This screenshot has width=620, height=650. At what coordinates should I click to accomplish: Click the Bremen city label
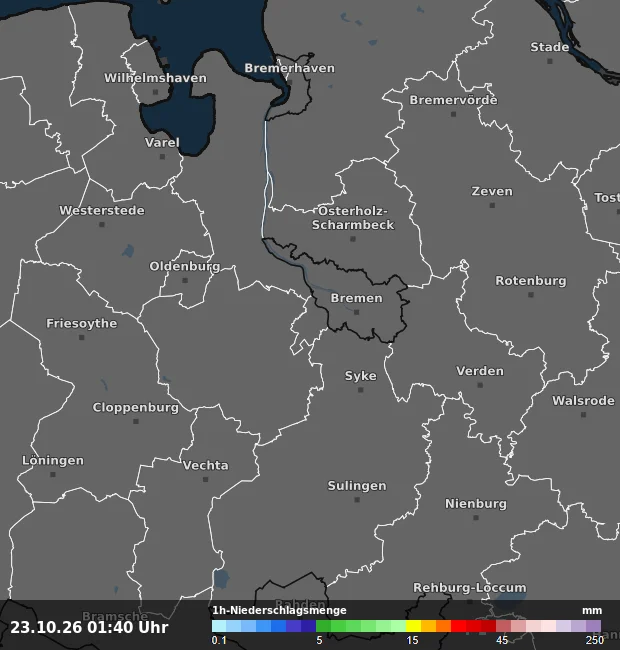coord(356,298)
